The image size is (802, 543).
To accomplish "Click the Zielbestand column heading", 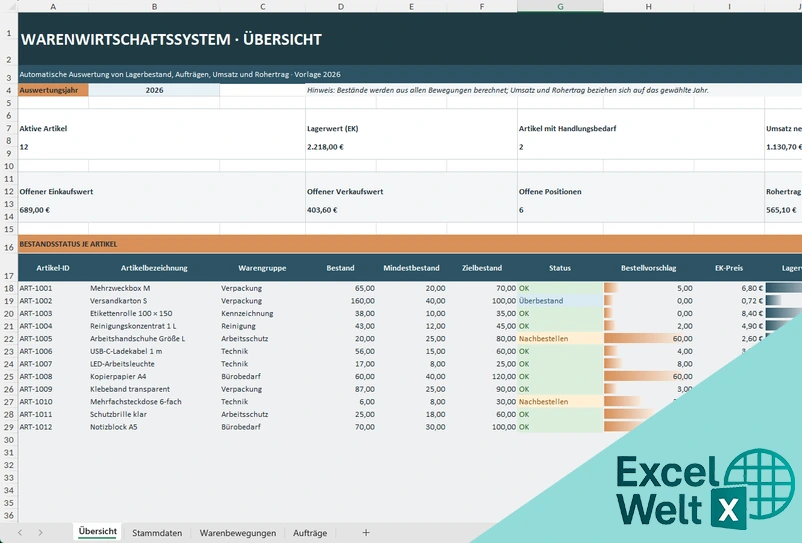I will coord(482,268).
